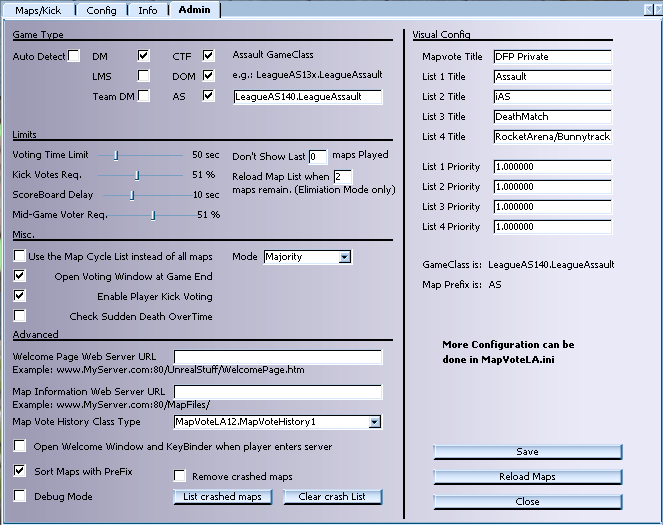The height and width of the screenshot is (525, 663).
Task: Click the List 4 Priority field
Action: (552, 227)
